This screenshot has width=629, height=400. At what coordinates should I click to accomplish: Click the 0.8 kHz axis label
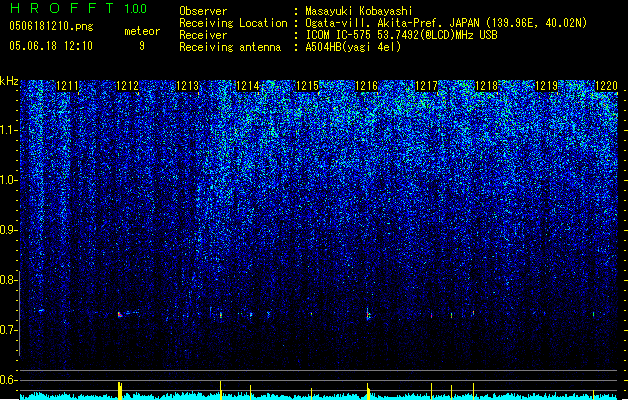8,280
